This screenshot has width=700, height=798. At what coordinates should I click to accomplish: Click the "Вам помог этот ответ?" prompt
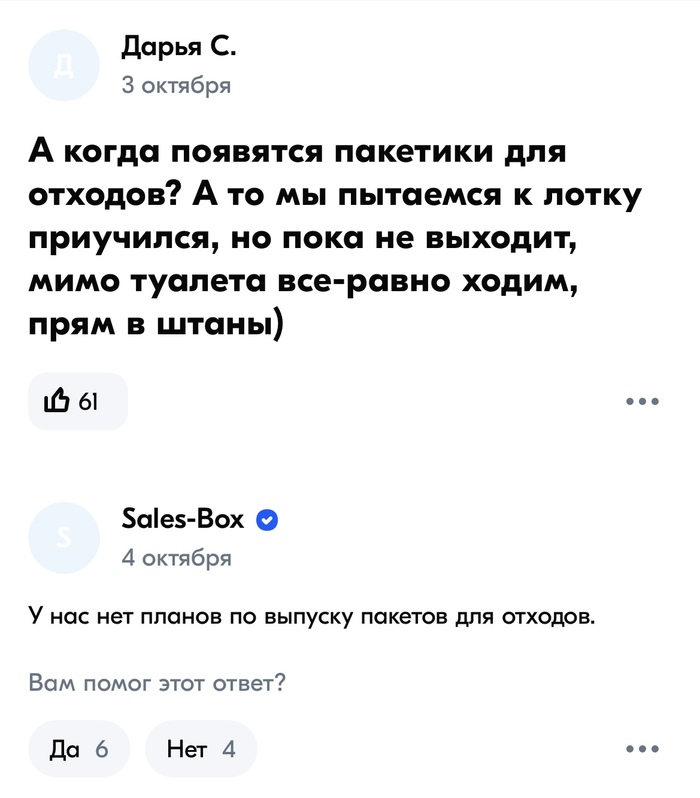(157, 682)
